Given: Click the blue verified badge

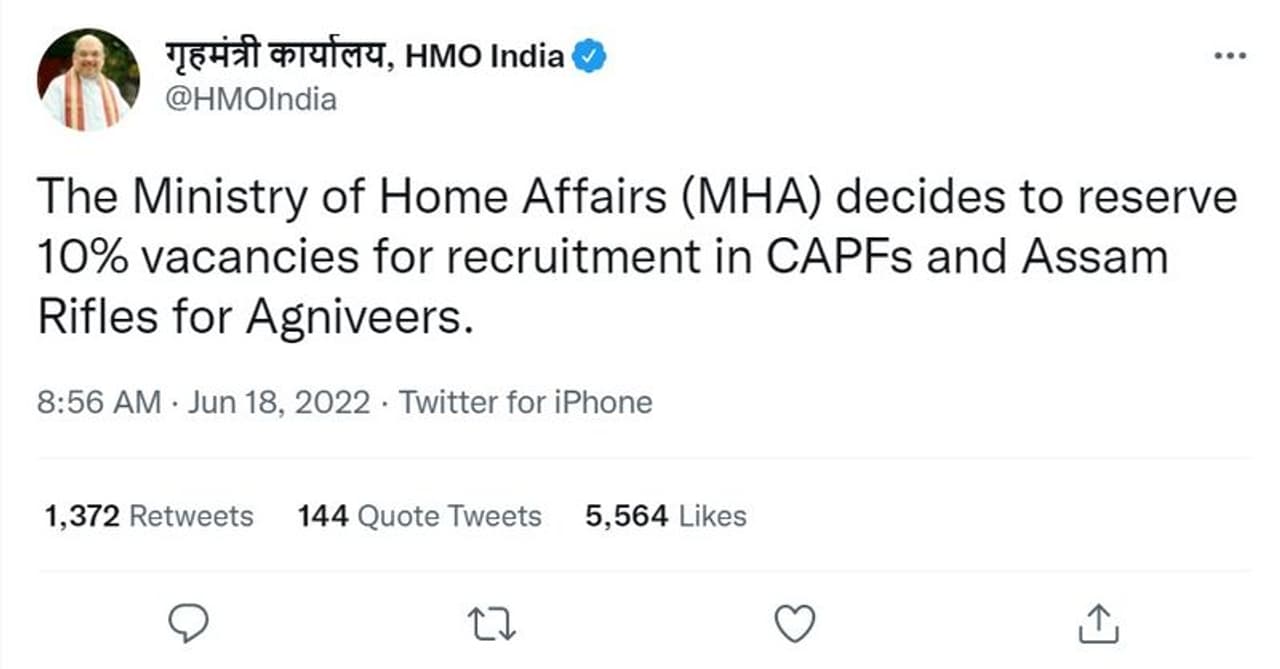Looking at the screenshot, I should [x=589, y=57].
